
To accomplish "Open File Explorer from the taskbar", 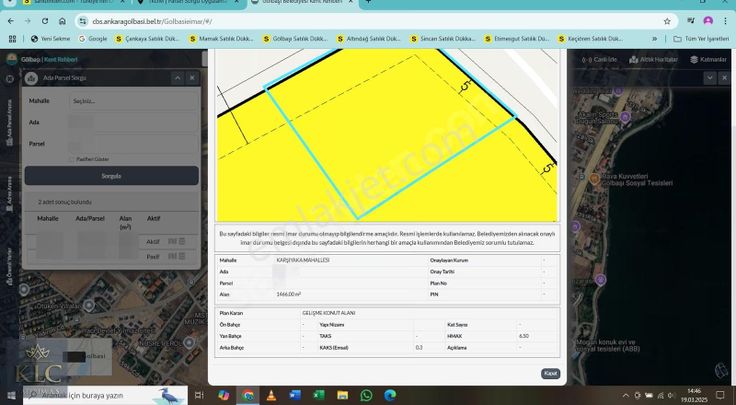I will 343,396.
